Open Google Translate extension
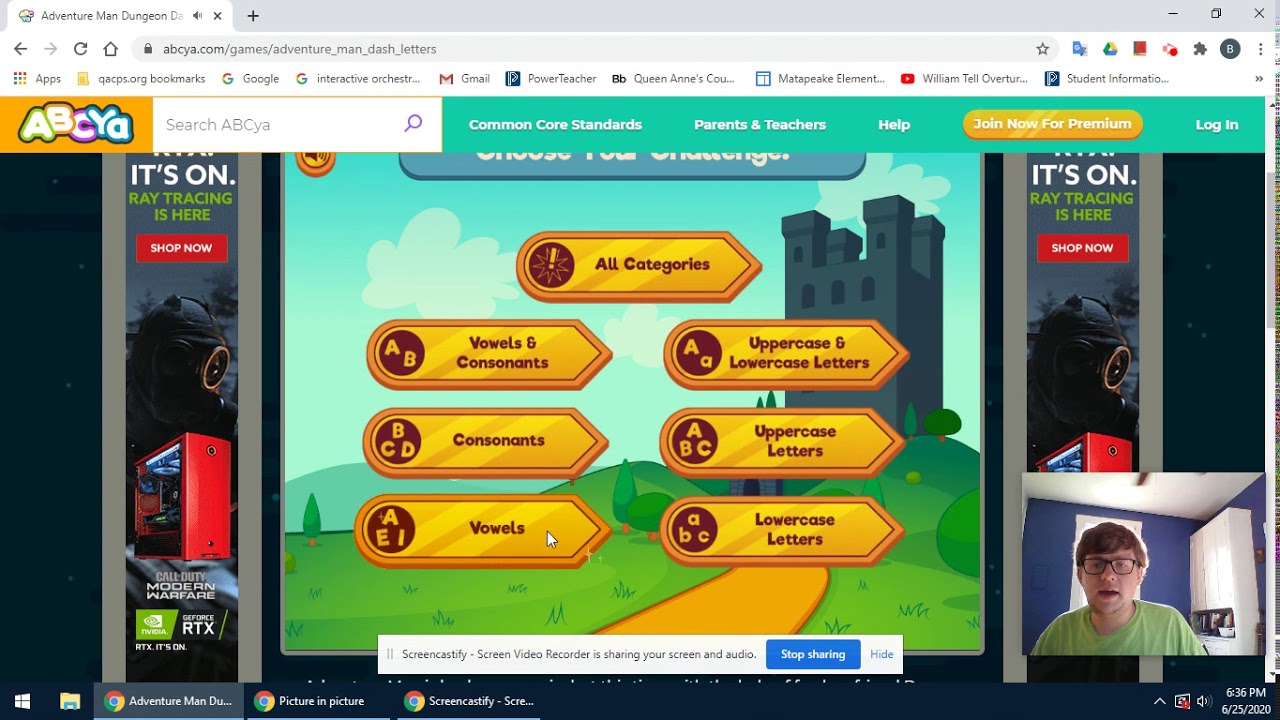This screenshot has width=1280, height=720. tap(1080, 49)
